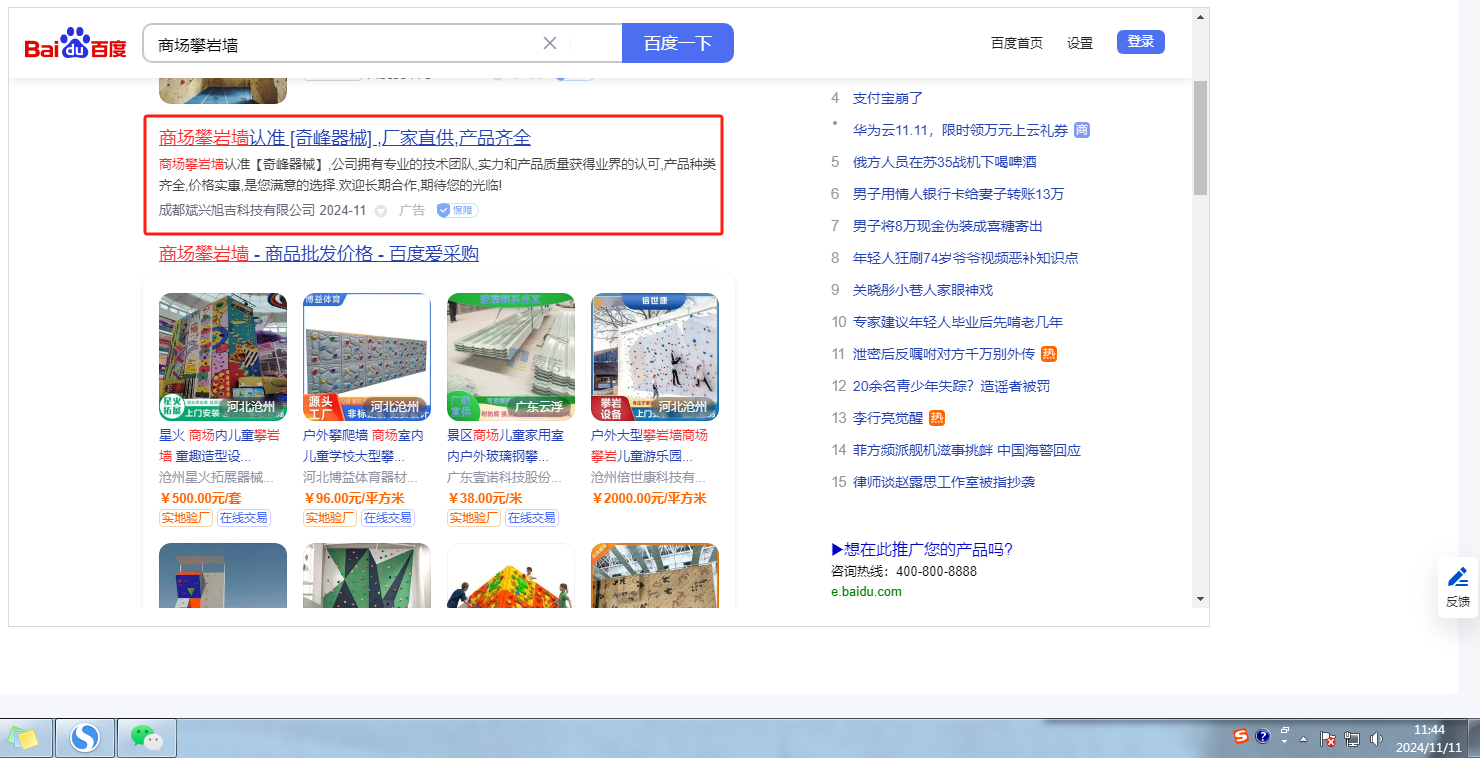This screenshot has height=758, width=1480.
Task: Open the dropdown arrow after 成都斌兴旭吉科技有限公司 2024-11
Action: point(381,211)
